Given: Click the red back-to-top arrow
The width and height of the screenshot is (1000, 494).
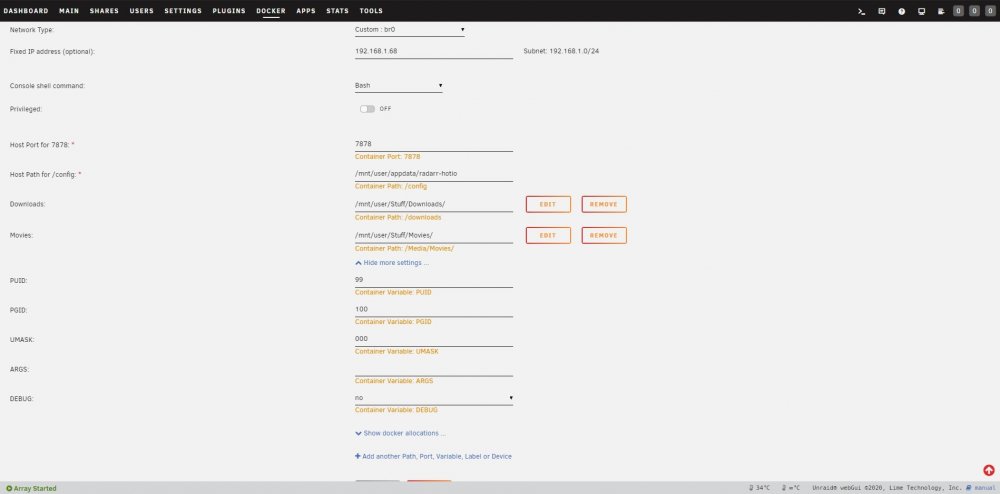Looking at the screenshot, I should pyautogui.click(x=989, y=470).
